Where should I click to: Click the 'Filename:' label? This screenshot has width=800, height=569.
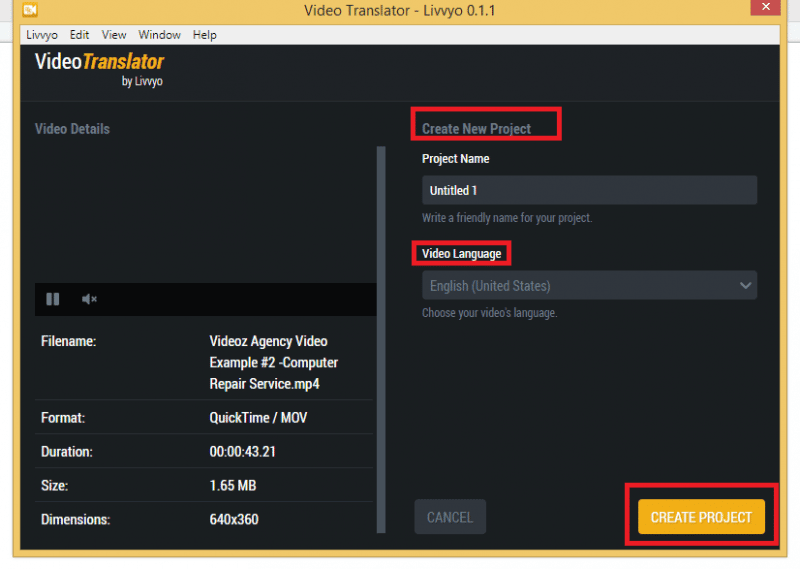pos(68,341)
